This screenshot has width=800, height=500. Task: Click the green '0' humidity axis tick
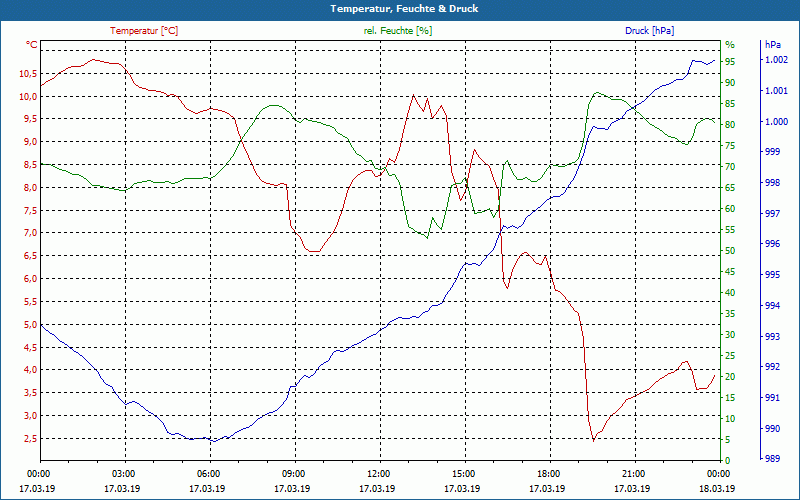728,461
